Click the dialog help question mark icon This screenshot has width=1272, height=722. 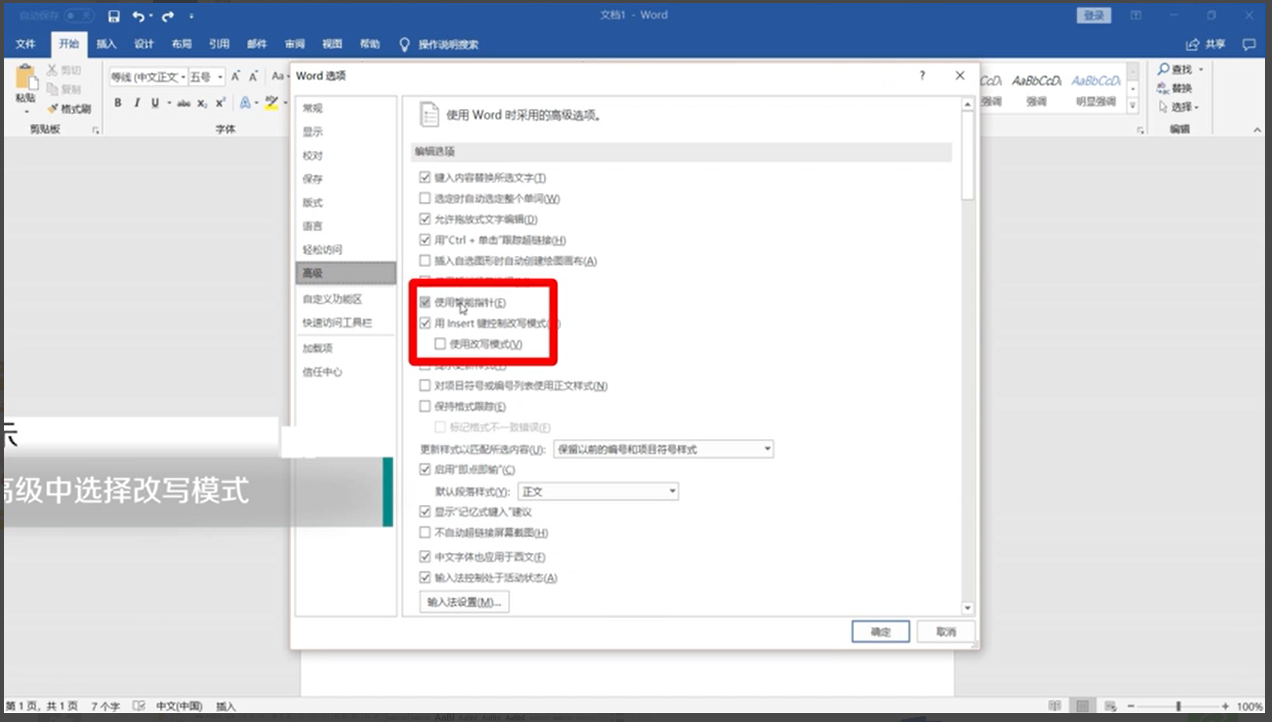tap(922, 76)
